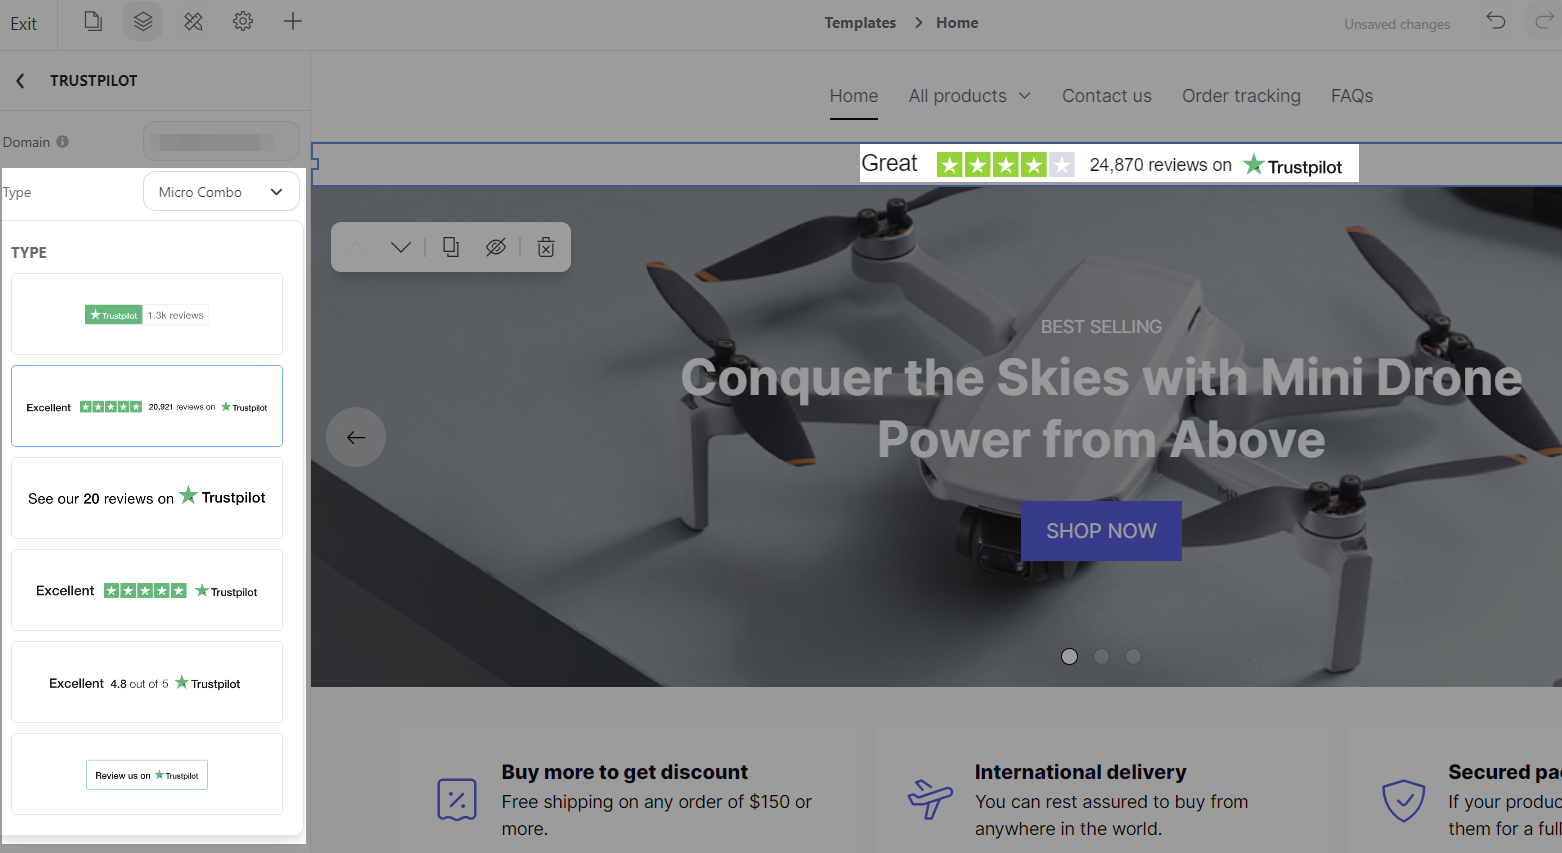This screenshot has height=853, width=1562.
Task: Open theme settings gear icon
Action: pos(243,21)
